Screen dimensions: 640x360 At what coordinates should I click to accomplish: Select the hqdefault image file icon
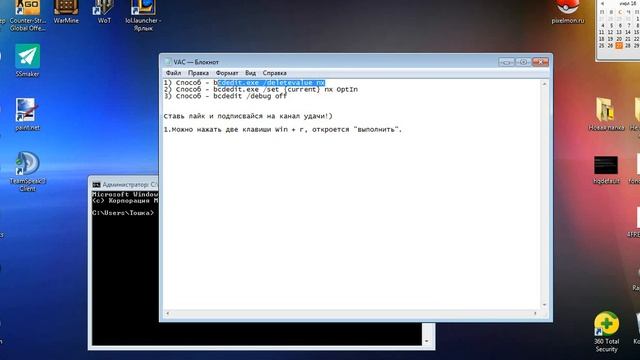pos(606,170)
